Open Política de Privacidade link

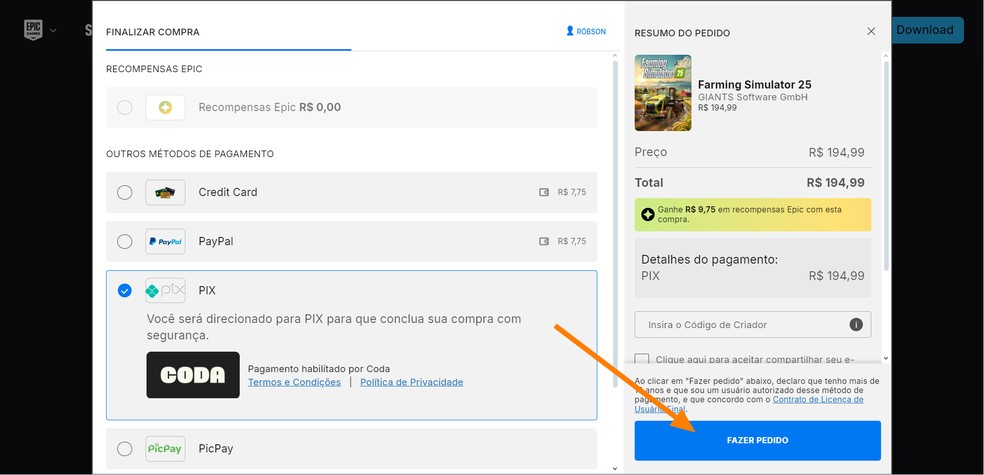pos(412,382)
